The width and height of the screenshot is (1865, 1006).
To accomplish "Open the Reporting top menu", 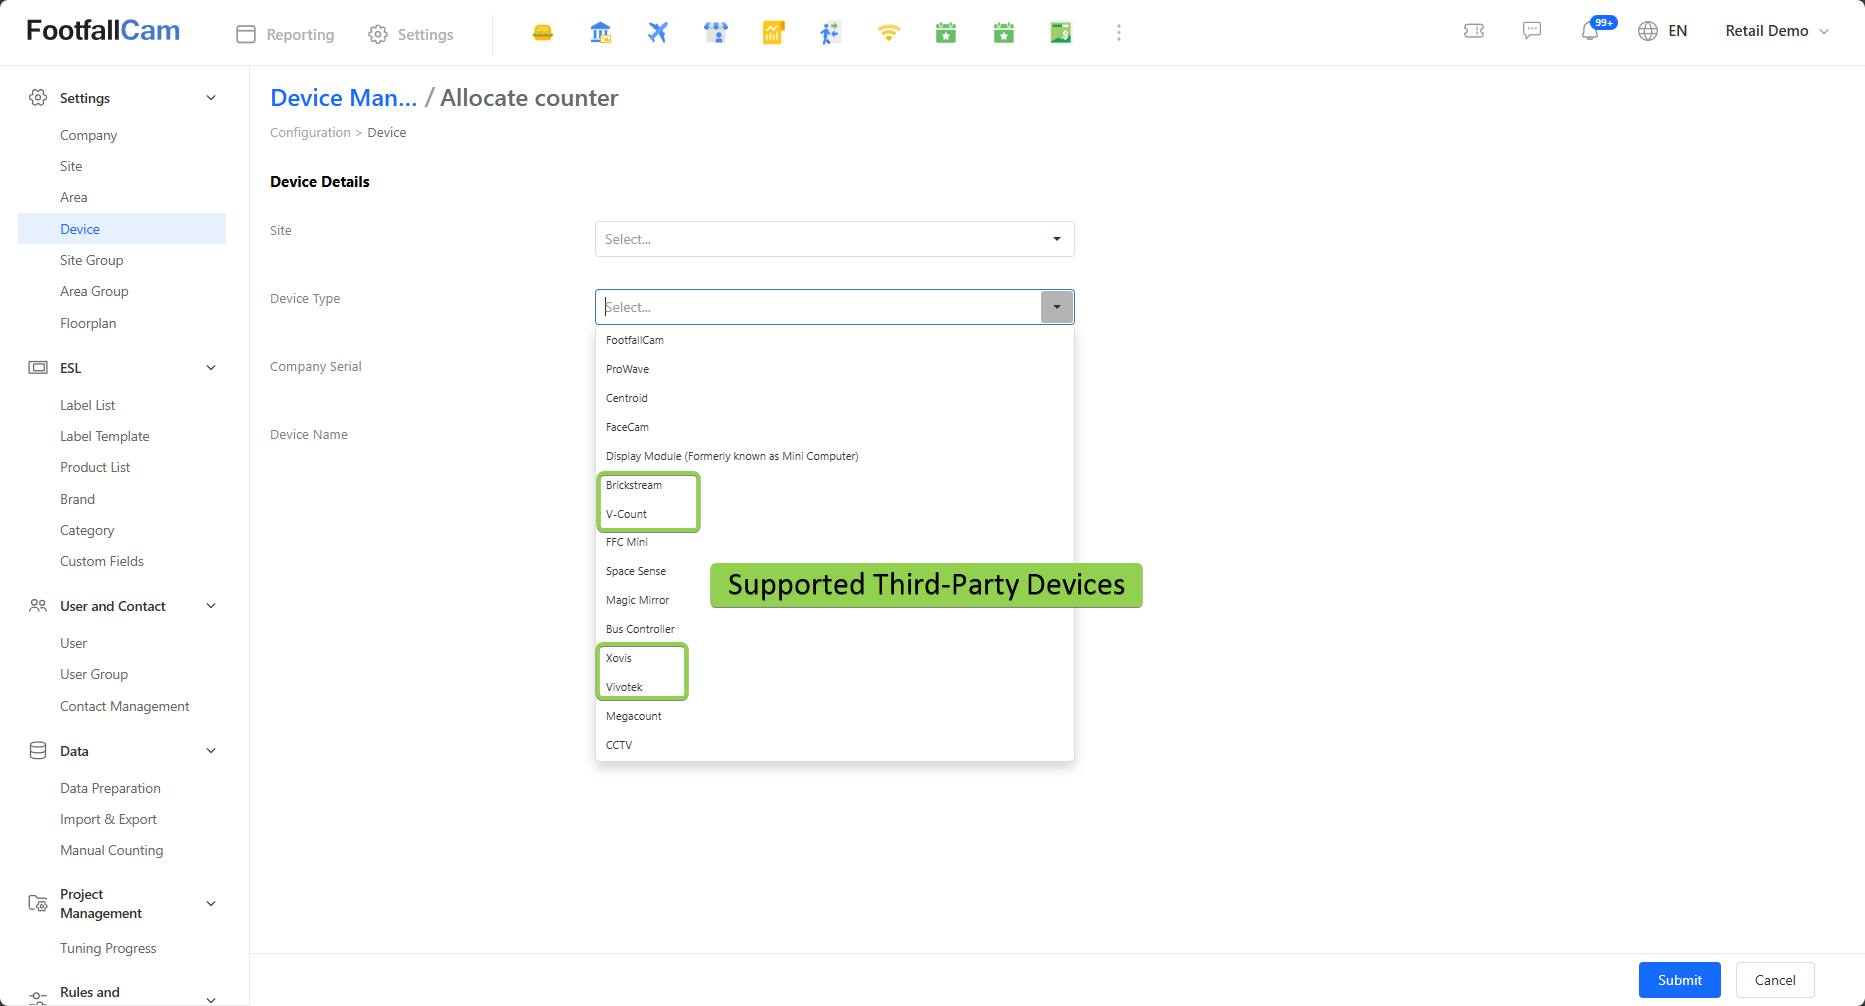I will pos(285,34).
